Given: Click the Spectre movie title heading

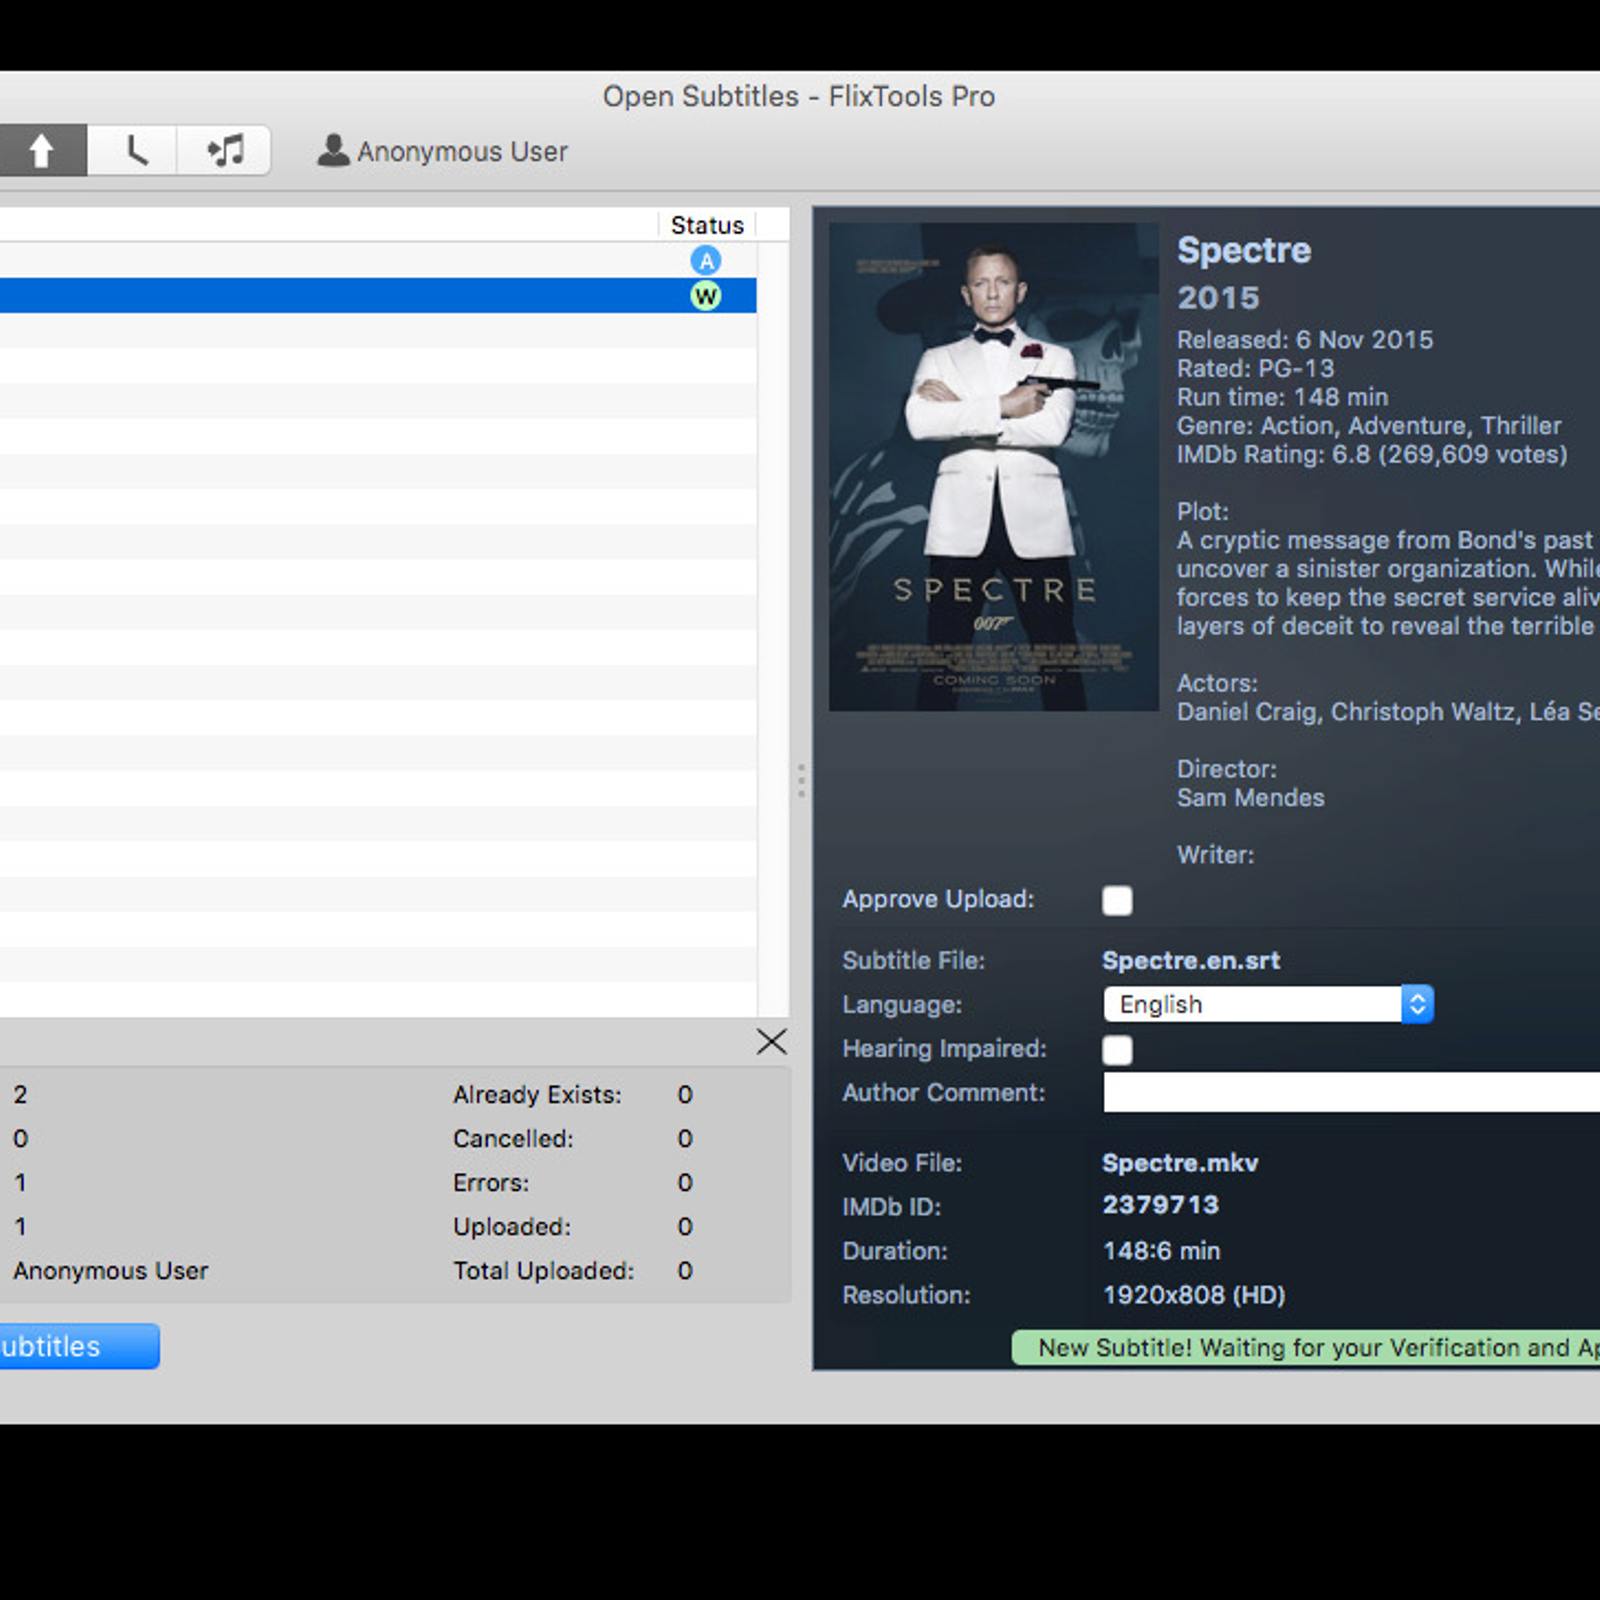Looking at the screenshot, I should point(1243,250).
